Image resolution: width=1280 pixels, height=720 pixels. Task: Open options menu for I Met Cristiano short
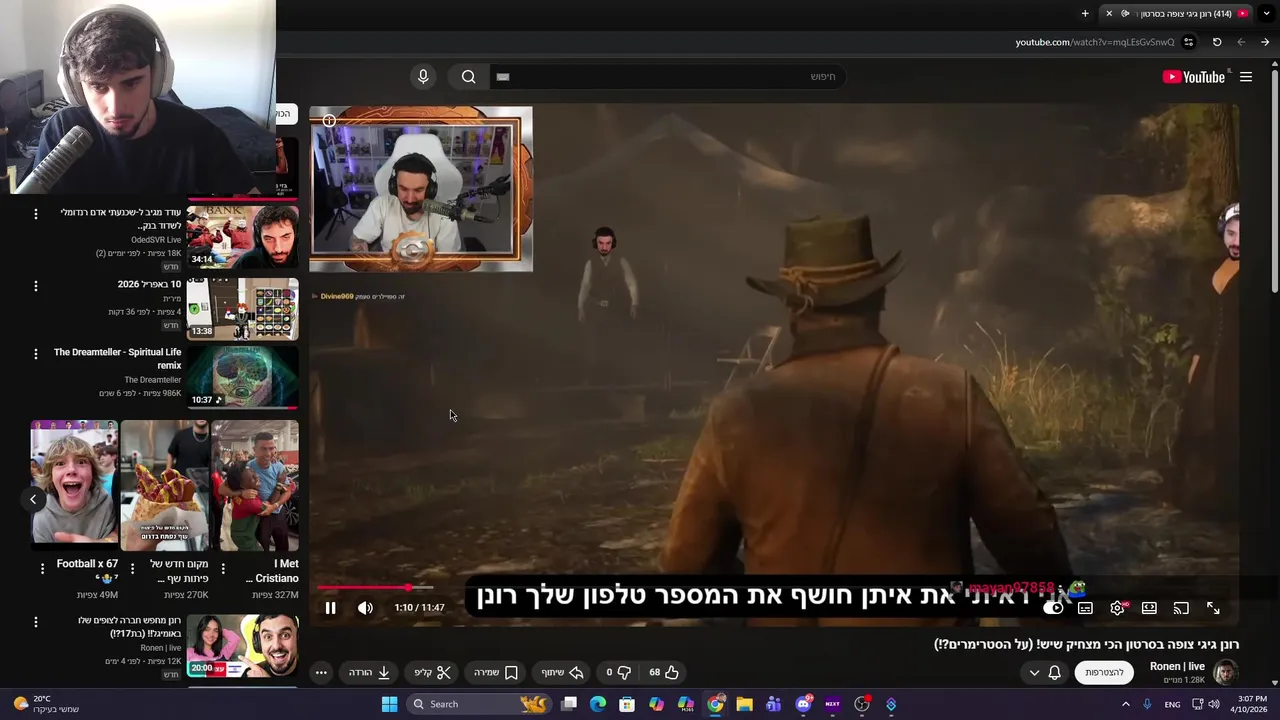coord(223,569)
